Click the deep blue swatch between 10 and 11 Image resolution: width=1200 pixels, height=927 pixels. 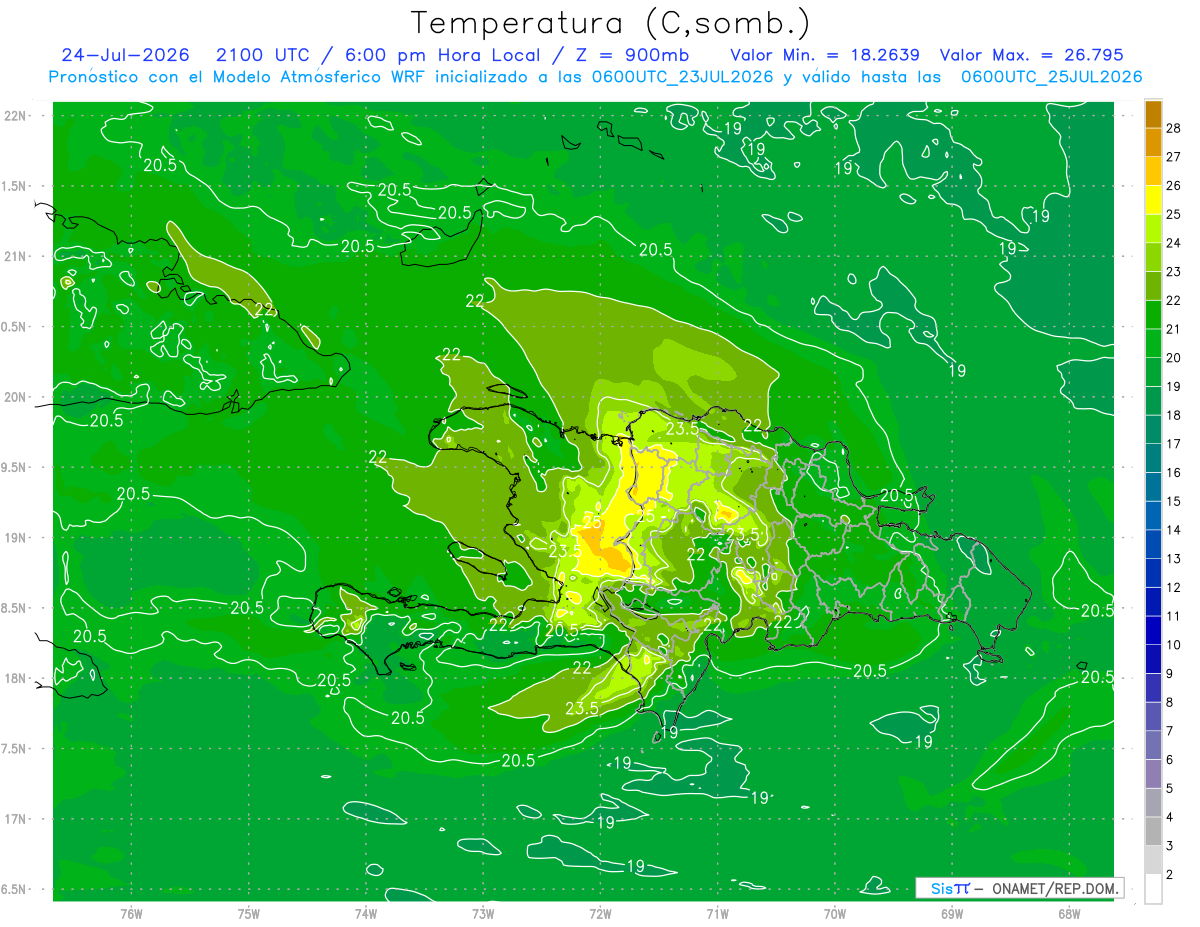pyautogui.click(x=1153, y=630)
